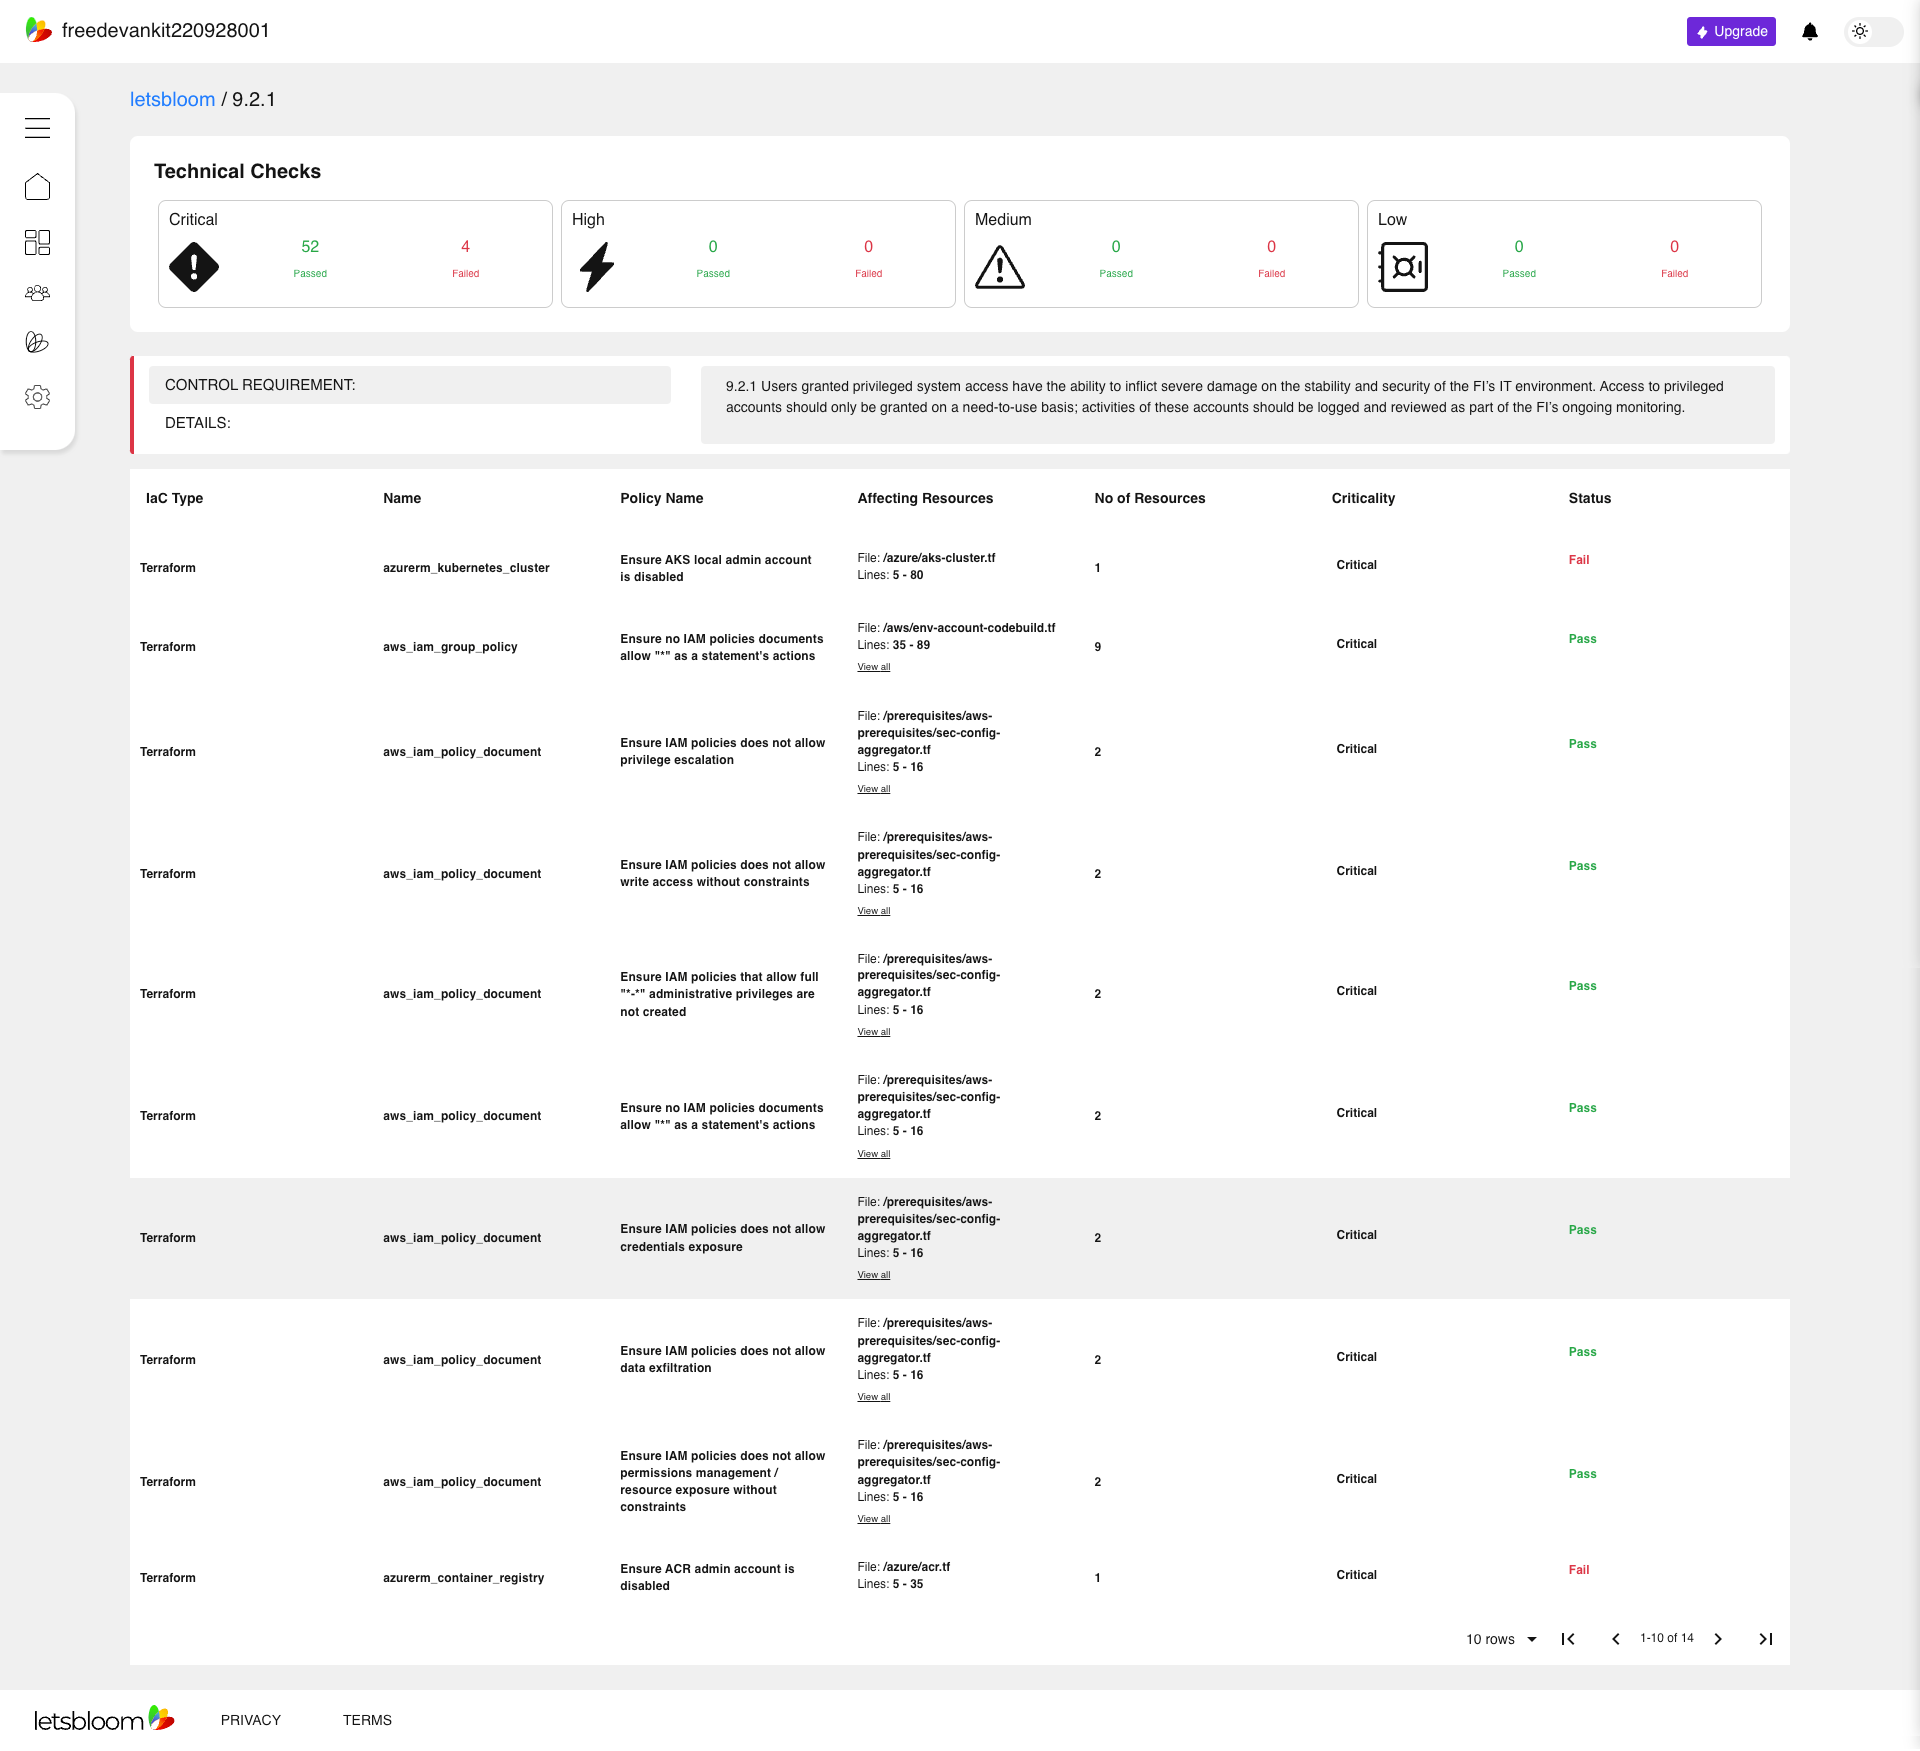Screen dimensions: 1920x1751
Task: Open the users group icon in the sidebar
Action: pos(37,293)
